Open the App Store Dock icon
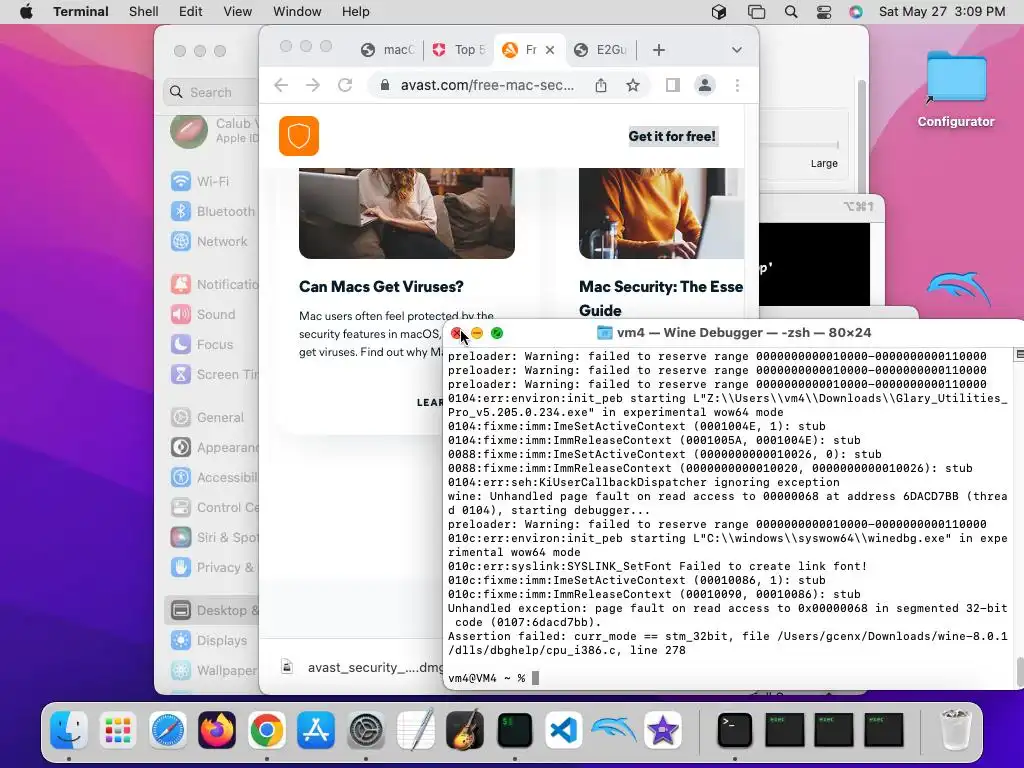The image size is (1024, 768). tap(316, 729)
